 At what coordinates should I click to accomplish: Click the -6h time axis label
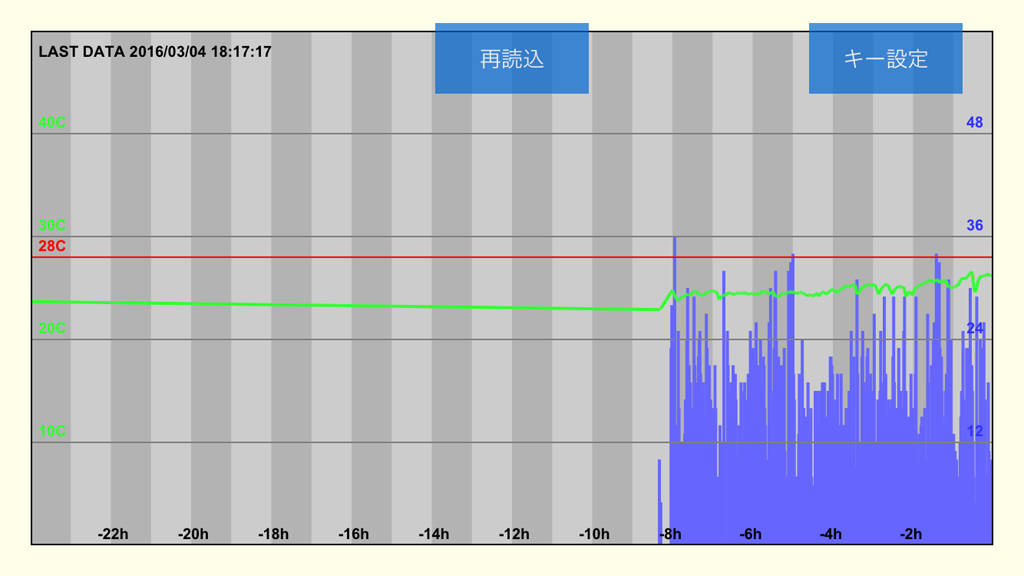750,534
